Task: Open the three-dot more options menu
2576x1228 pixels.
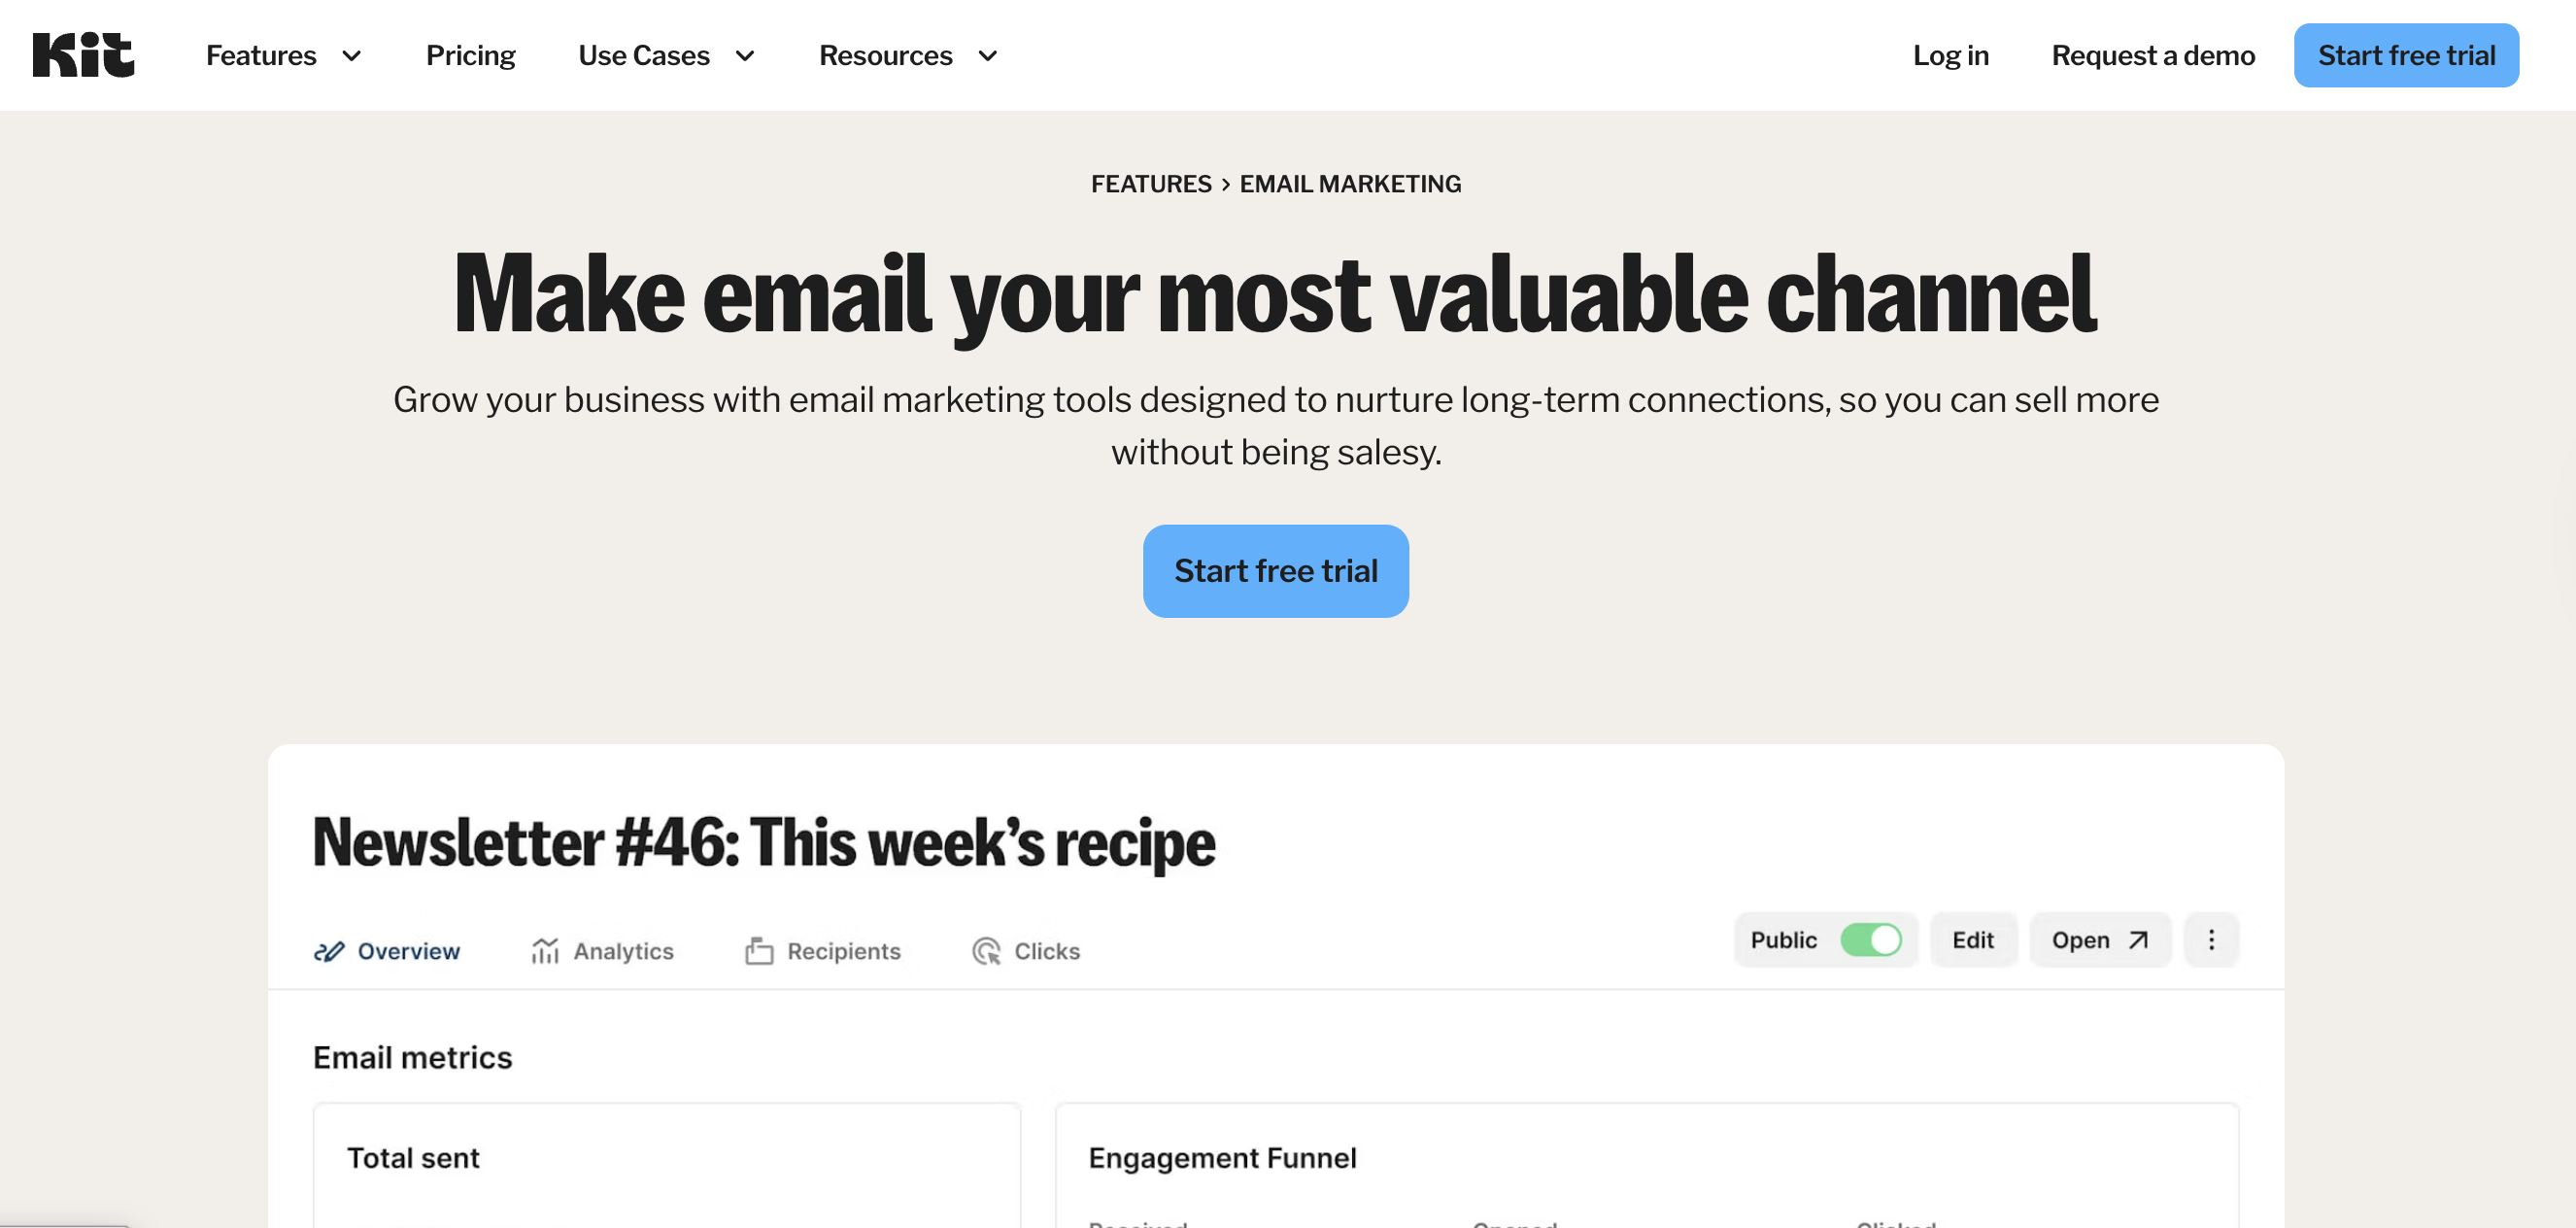Action: click(2211, 940)
